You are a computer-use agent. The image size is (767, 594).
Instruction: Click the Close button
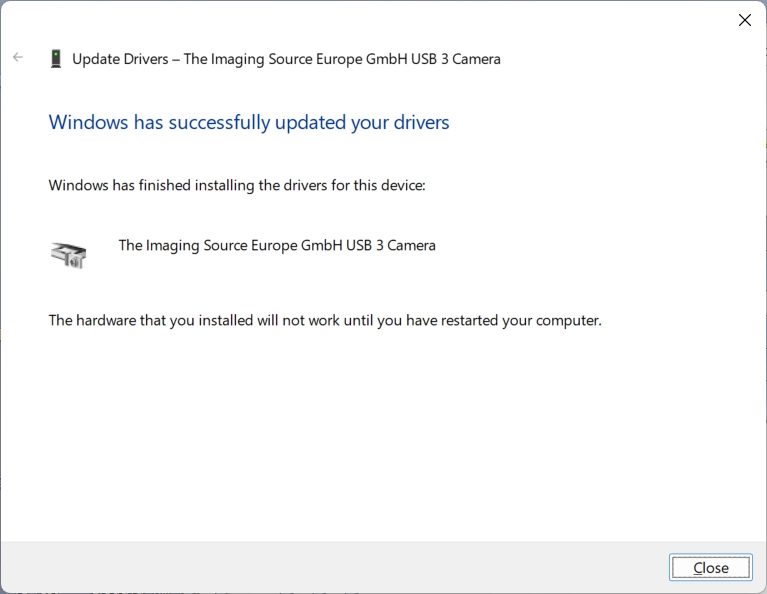pyautogui.click(x=710, y=567)
